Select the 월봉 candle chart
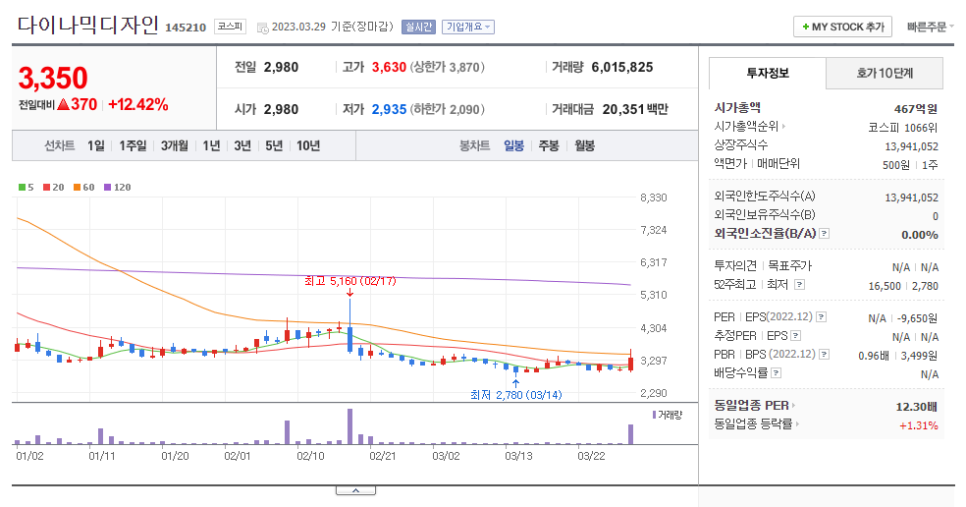The image size is (966, 507). (x=584, y=145)
